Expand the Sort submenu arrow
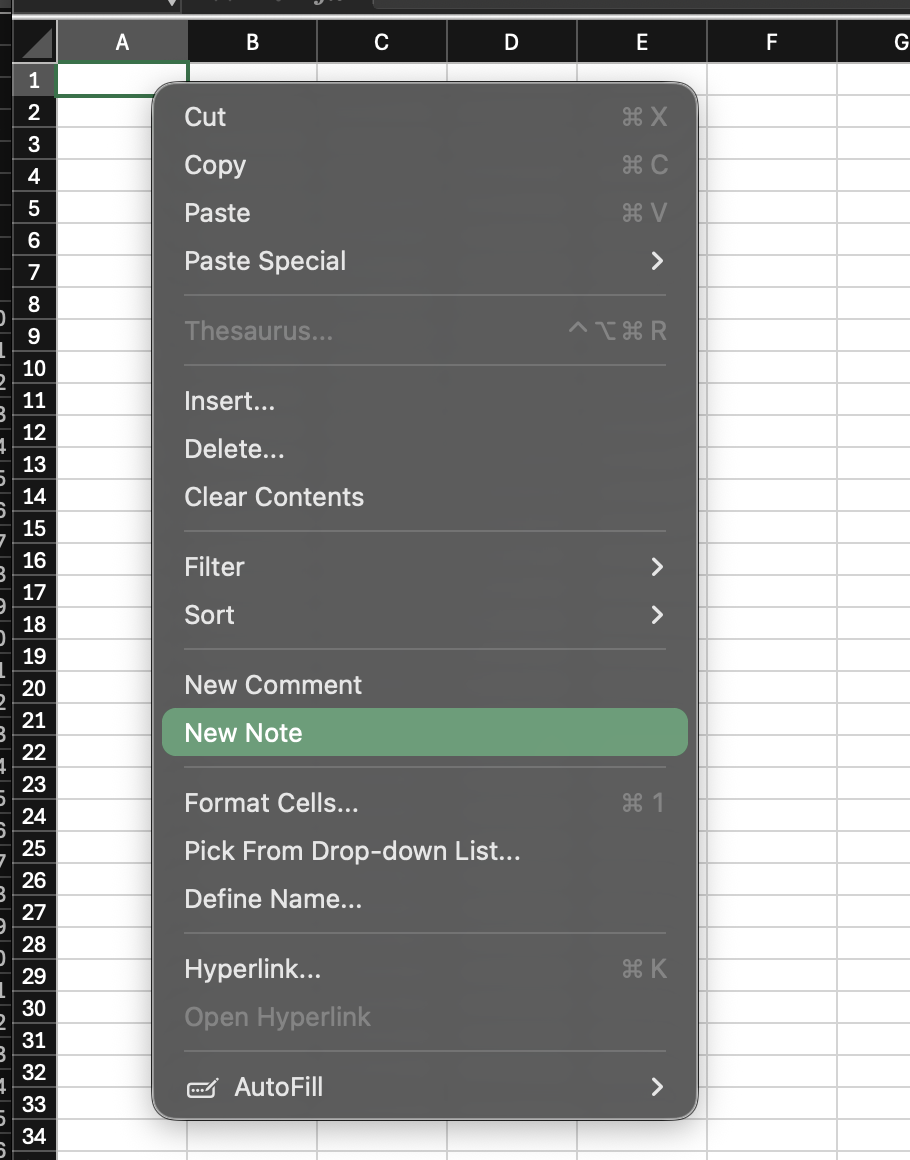The image size is (910, 1160). [657, 615]
